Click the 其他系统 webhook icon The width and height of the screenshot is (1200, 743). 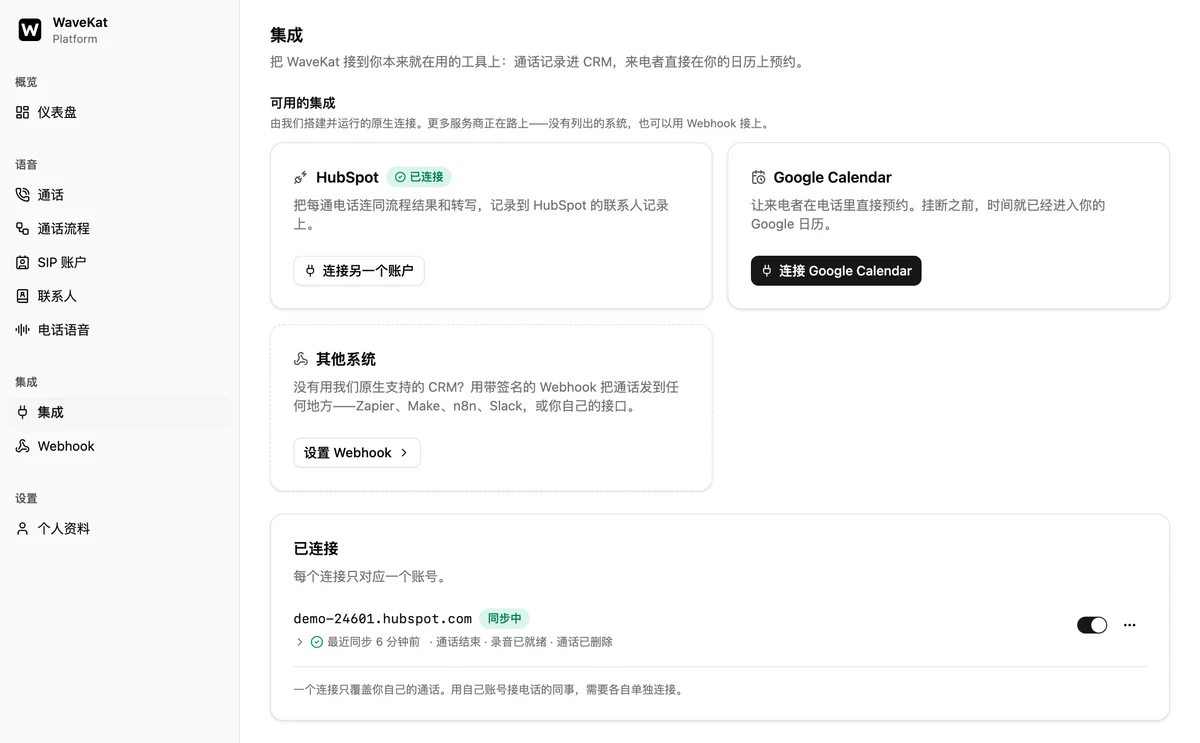tap(300, 359)
